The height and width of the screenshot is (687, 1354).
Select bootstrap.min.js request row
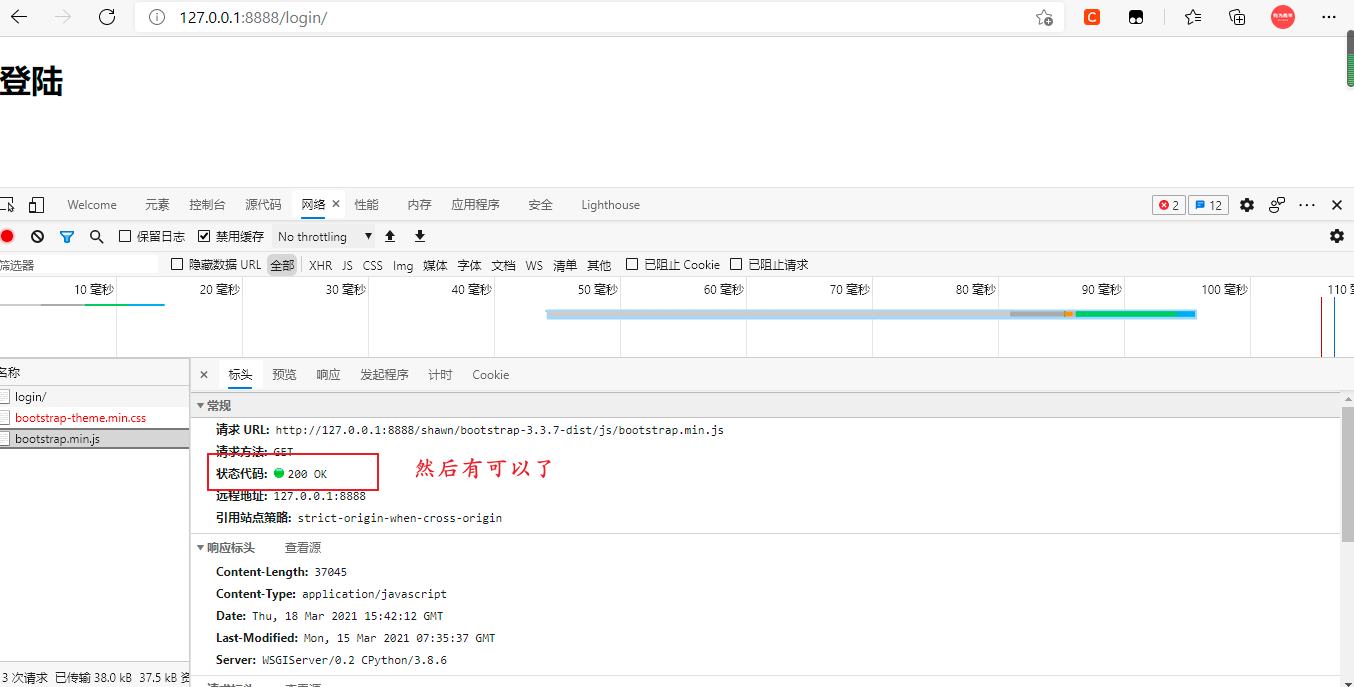[94, 439]
